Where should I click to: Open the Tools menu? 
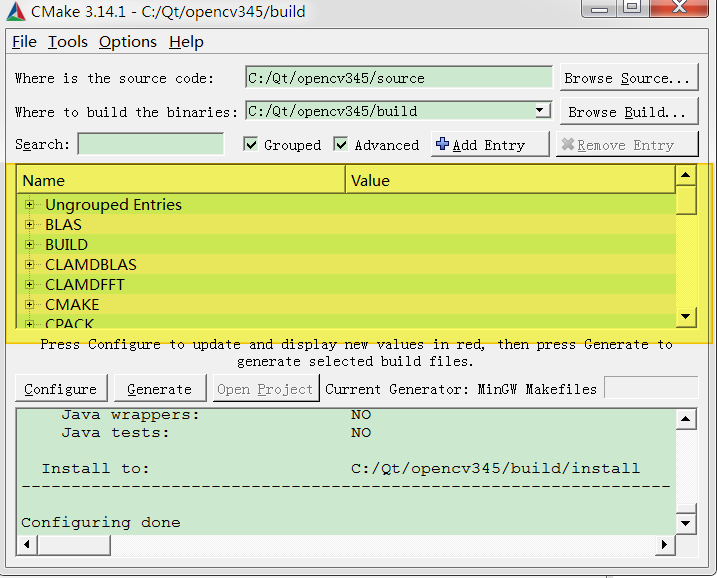click(68, 42)
